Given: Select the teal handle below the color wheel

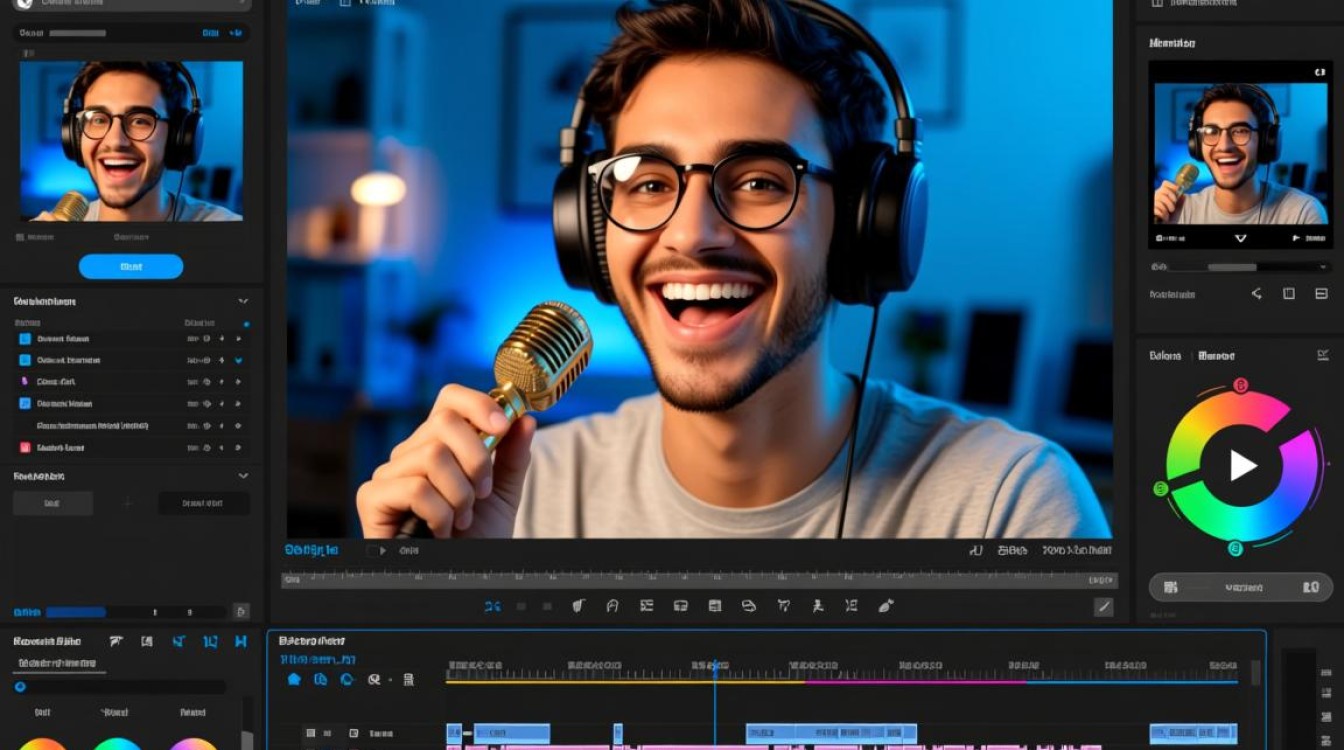Looking at the screenshot, I should point(1235,548).
